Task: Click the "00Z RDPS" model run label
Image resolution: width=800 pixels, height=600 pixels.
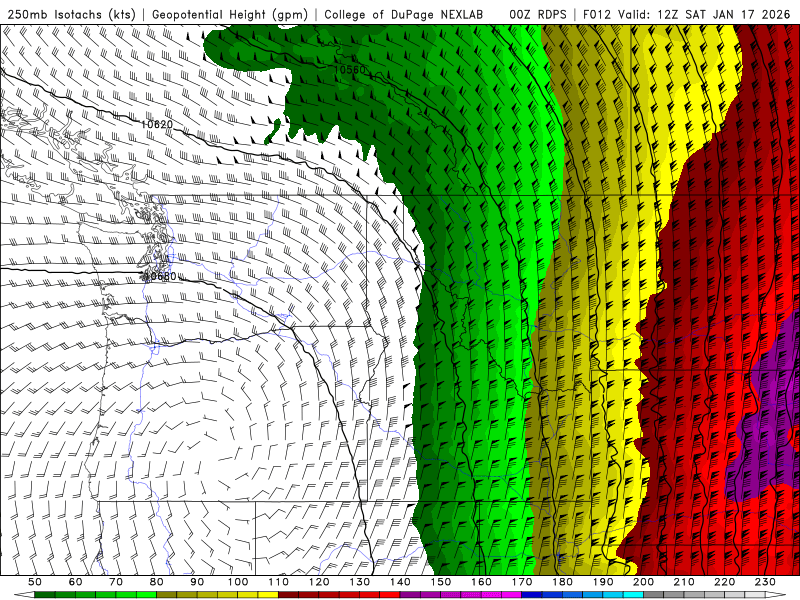Action: tap(538, 14)
